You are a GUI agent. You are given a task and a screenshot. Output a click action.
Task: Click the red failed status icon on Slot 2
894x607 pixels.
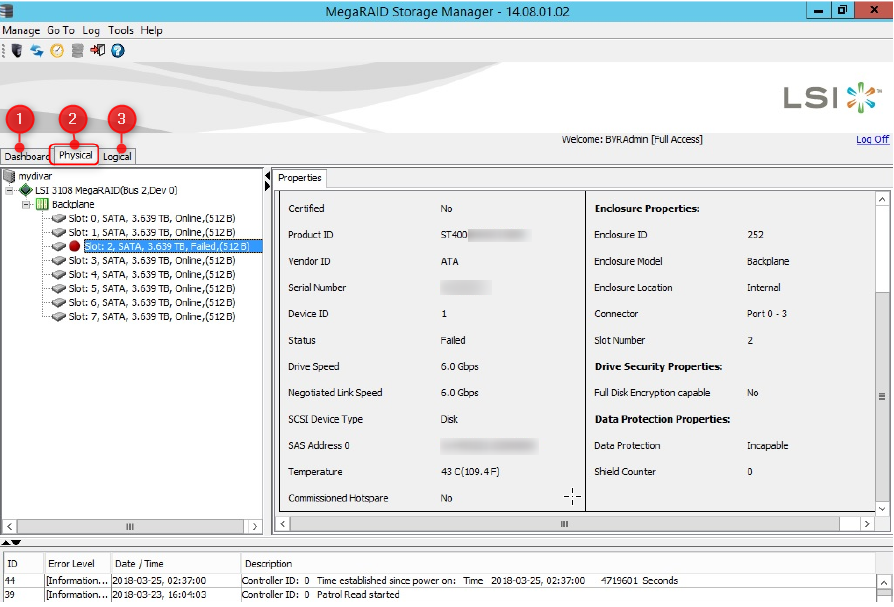75,246
